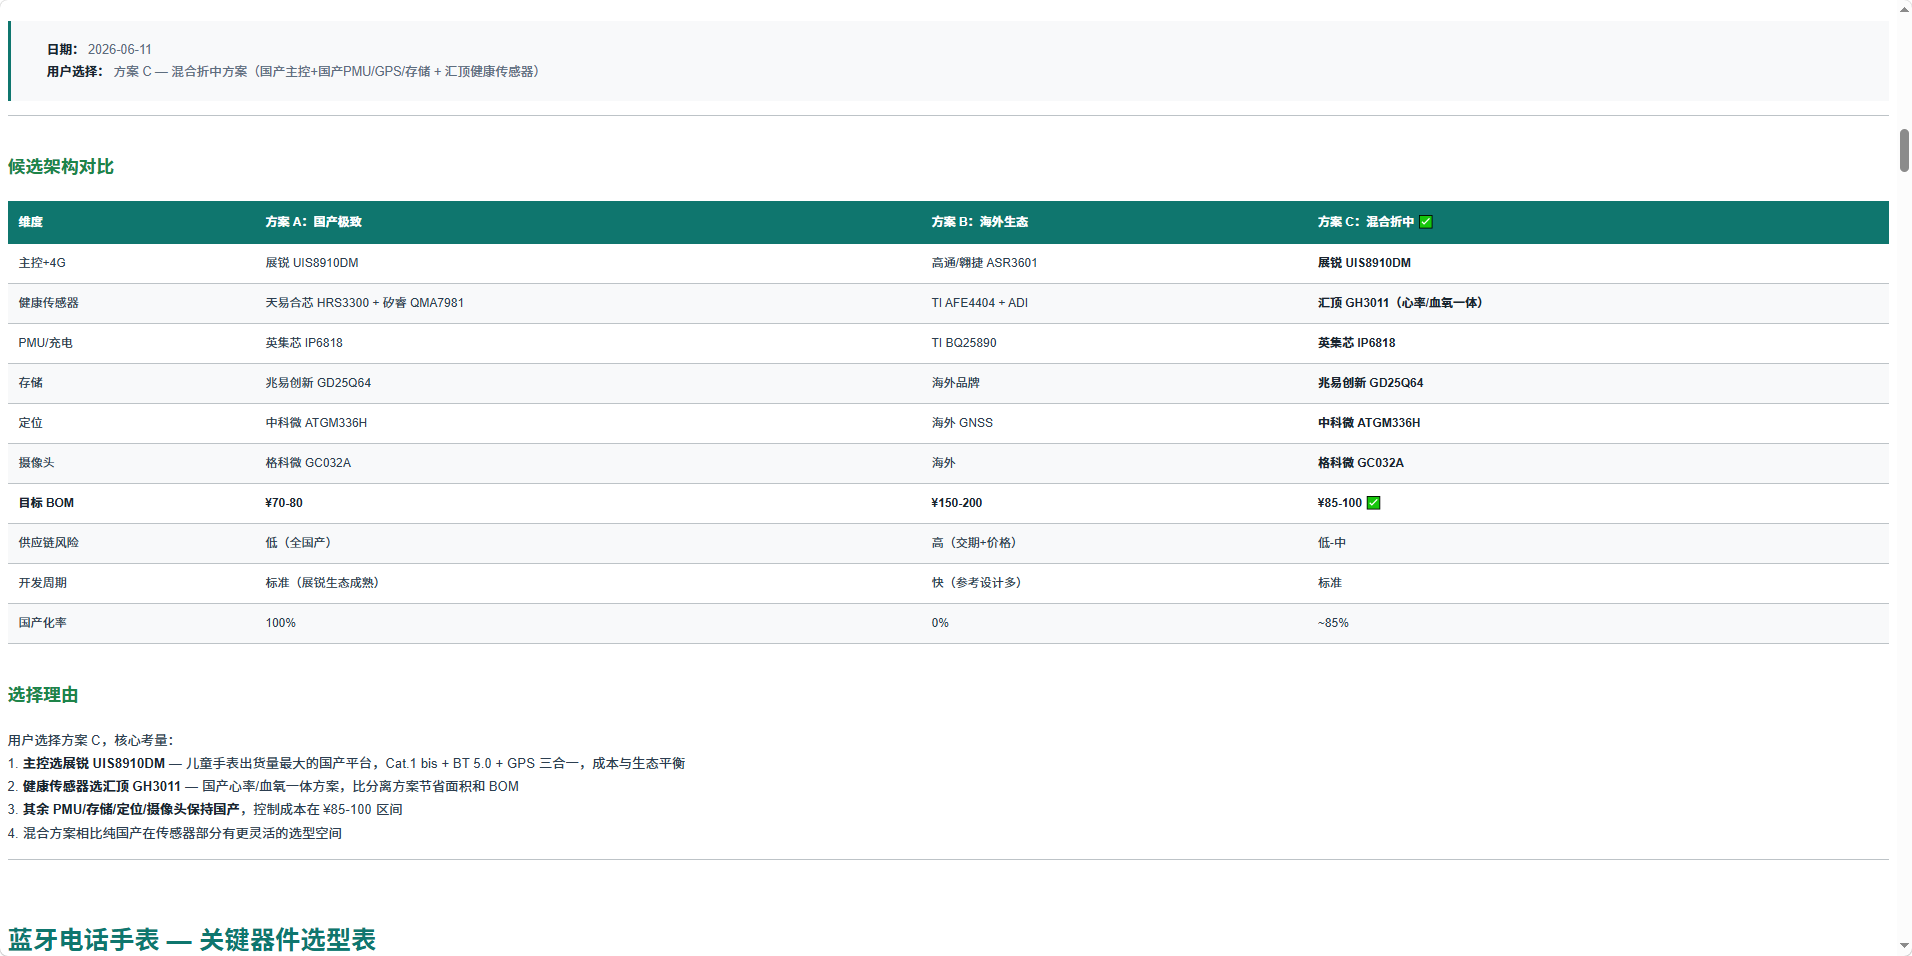
Task: Click the green checkmark beside ¥85-100
Action: point(1374,503)
